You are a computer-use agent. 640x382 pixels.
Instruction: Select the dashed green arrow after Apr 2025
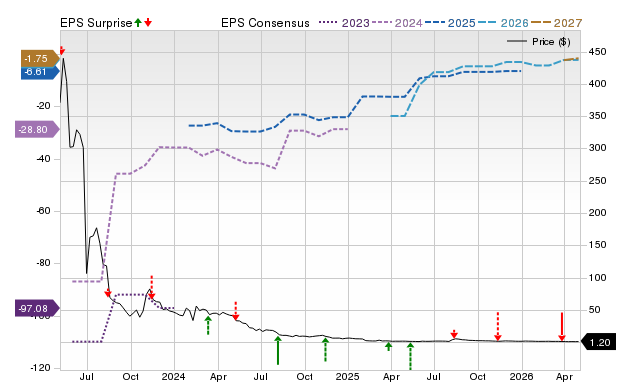pyautogui.click(x=410, y=356)
